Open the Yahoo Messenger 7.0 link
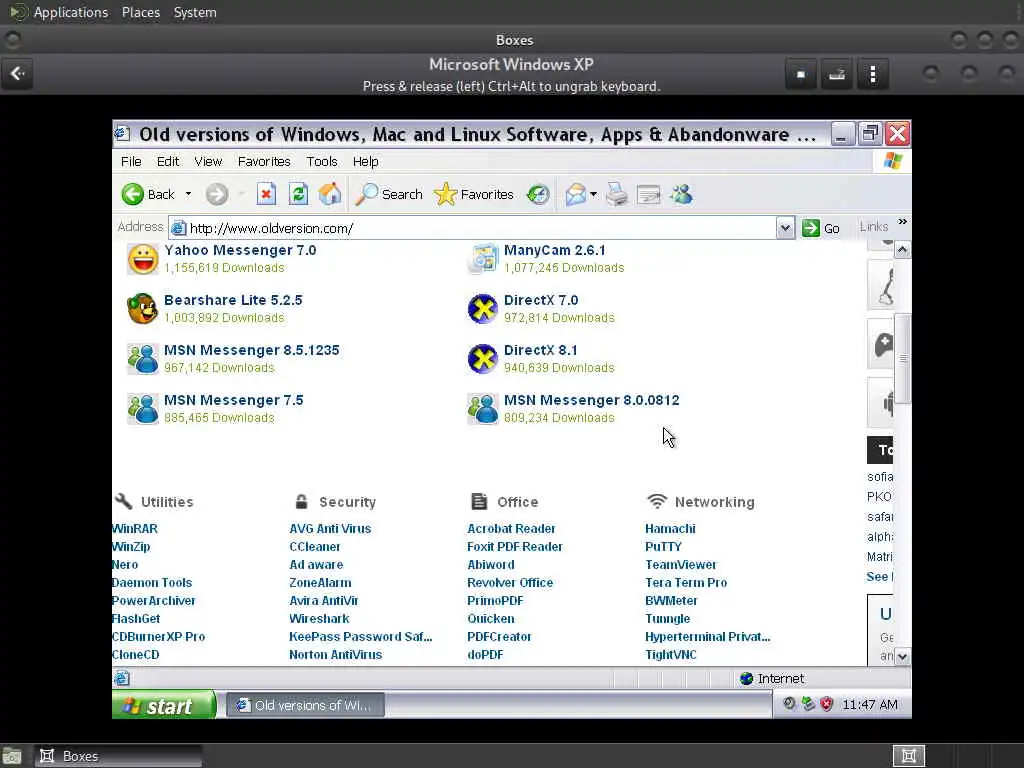Screen dimensions: 1024x768 (x=240, y=250)
